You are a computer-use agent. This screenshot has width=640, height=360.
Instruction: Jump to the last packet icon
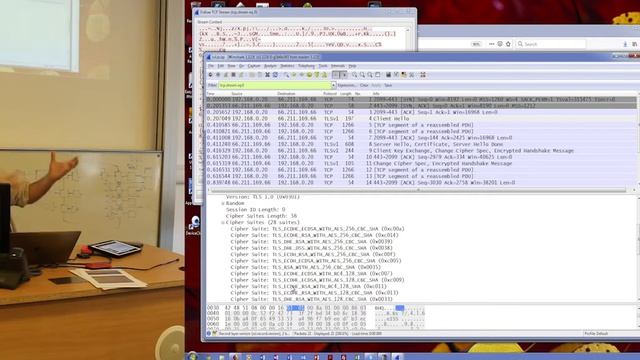click(324, 75)
